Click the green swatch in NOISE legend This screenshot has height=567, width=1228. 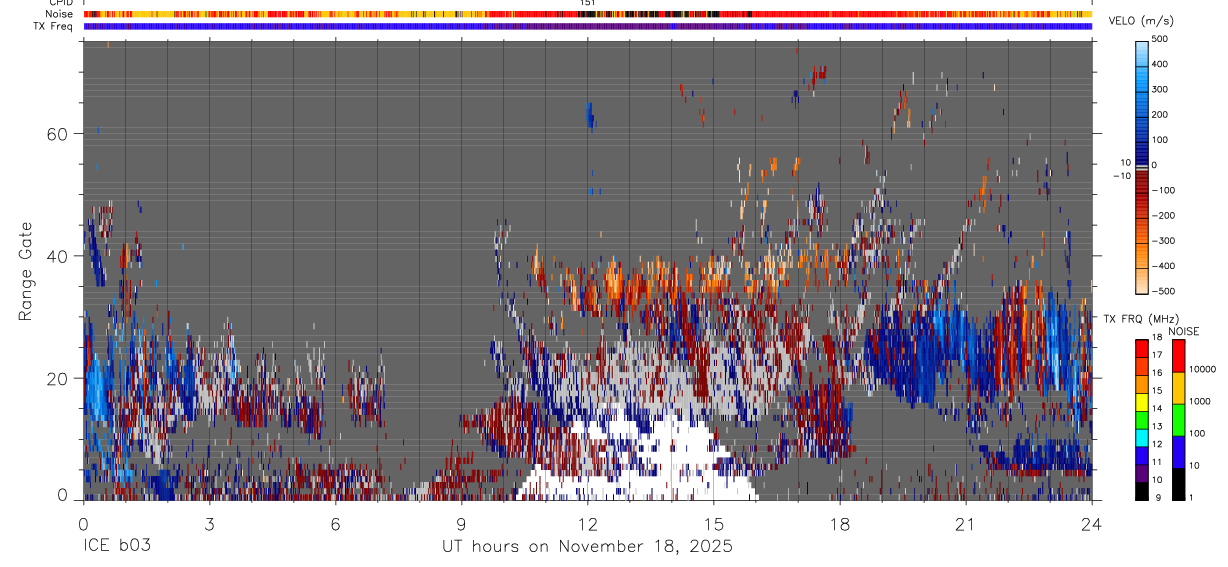(x=1179, y=420)
